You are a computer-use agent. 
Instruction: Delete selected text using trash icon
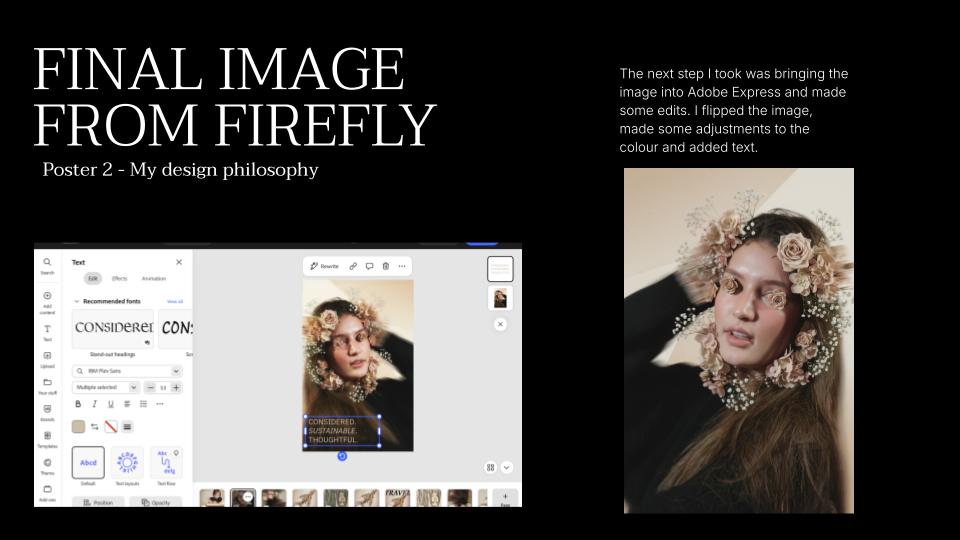(386, 266)
